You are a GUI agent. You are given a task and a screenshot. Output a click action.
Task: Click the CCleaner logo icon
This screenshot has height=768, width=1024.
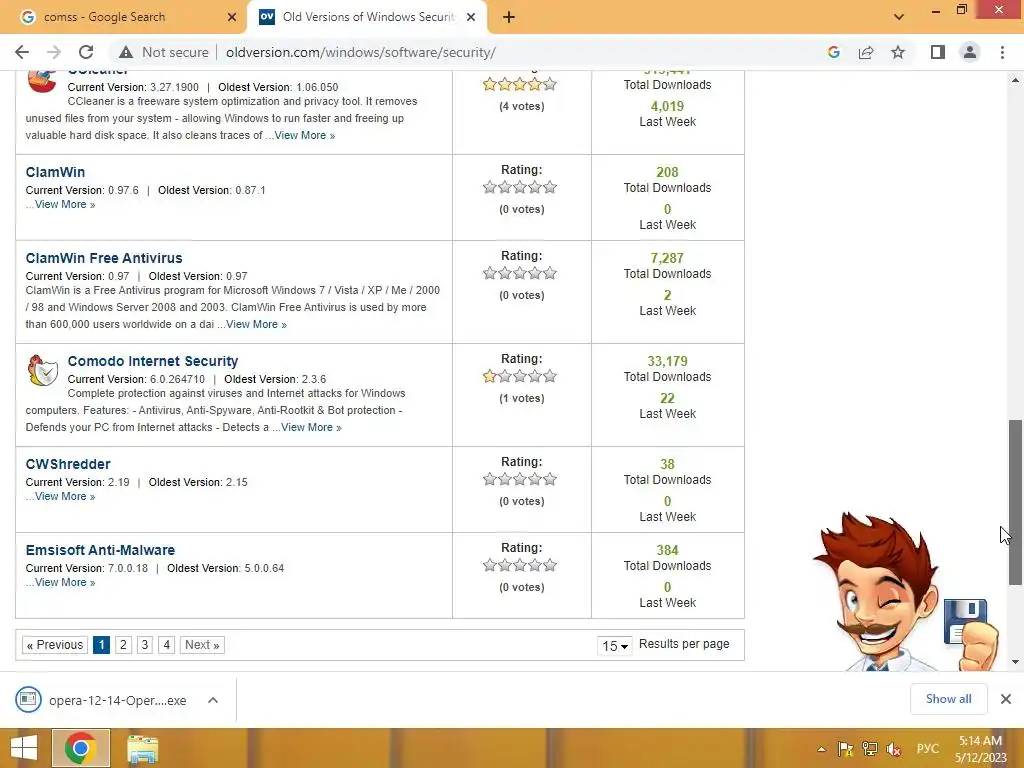pos(42,81)
